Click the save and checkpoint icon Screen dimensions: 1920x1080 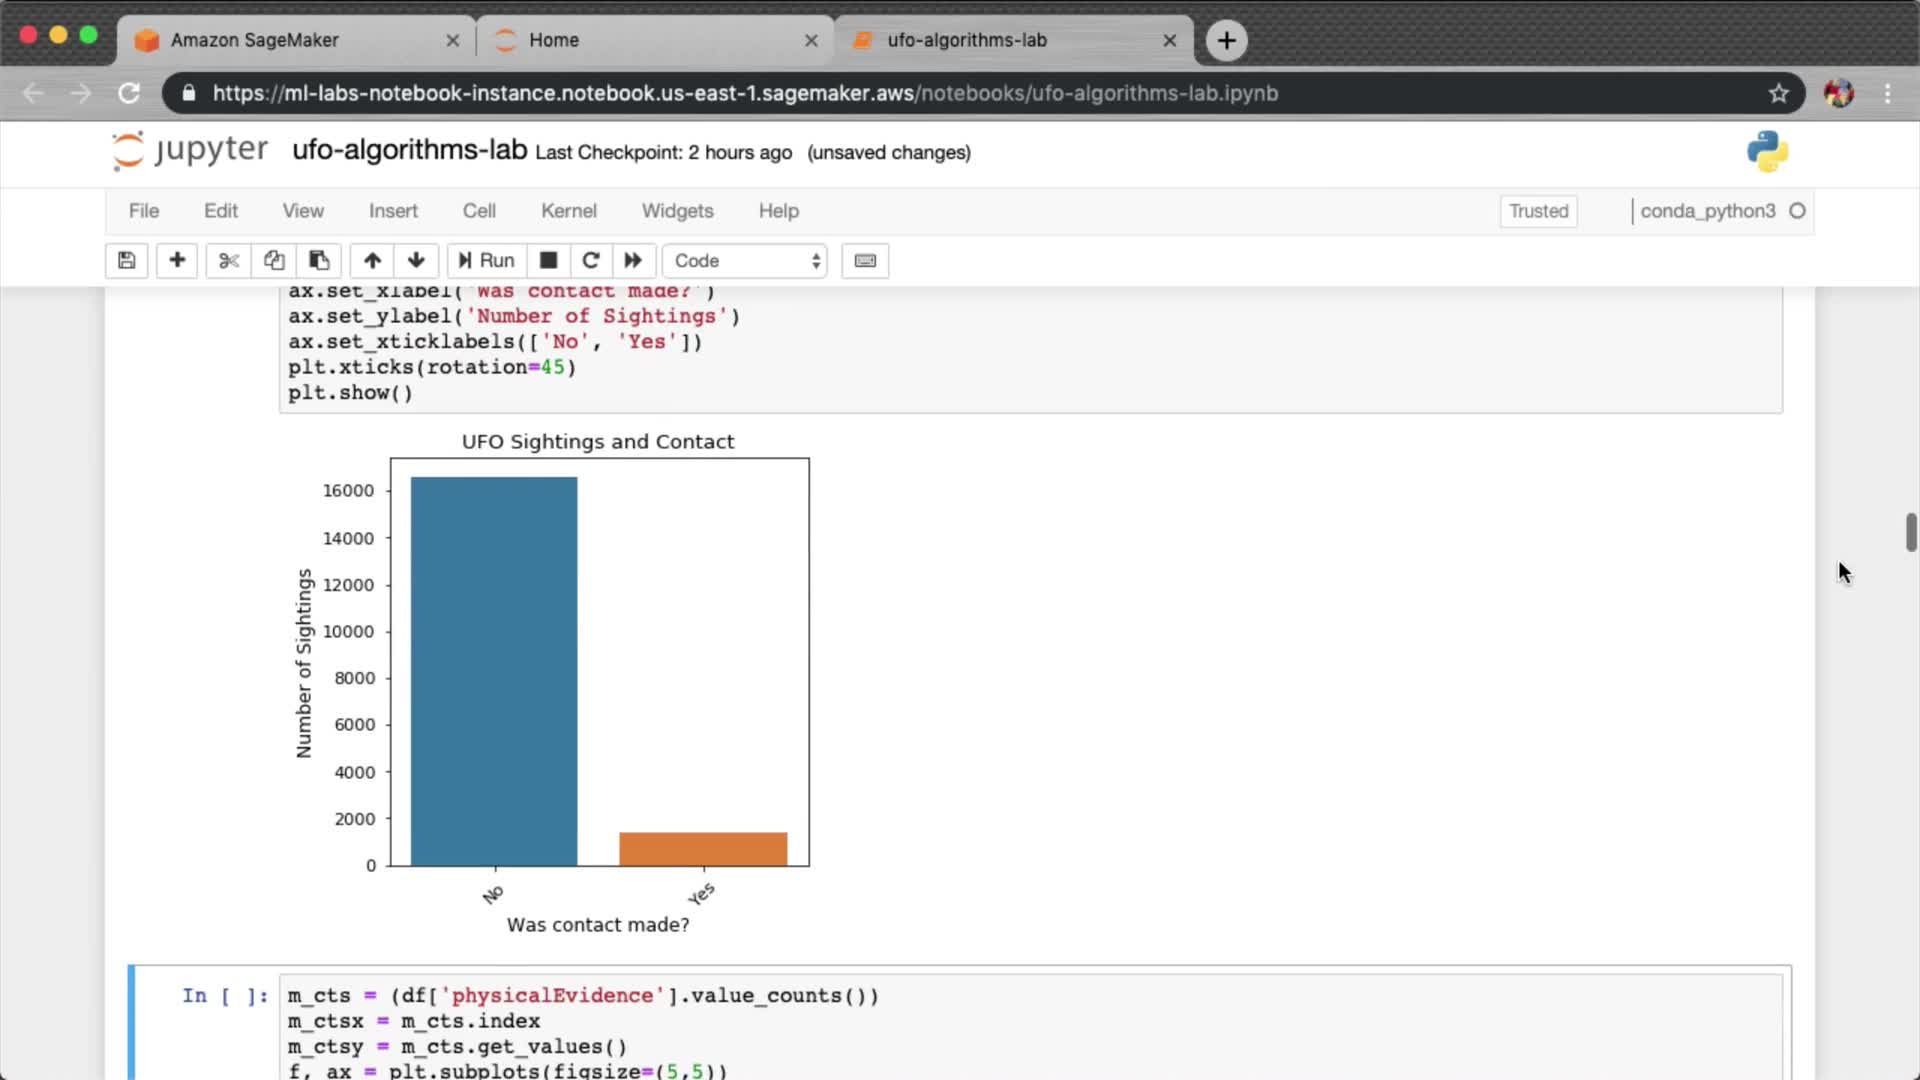tap(127, 261)
